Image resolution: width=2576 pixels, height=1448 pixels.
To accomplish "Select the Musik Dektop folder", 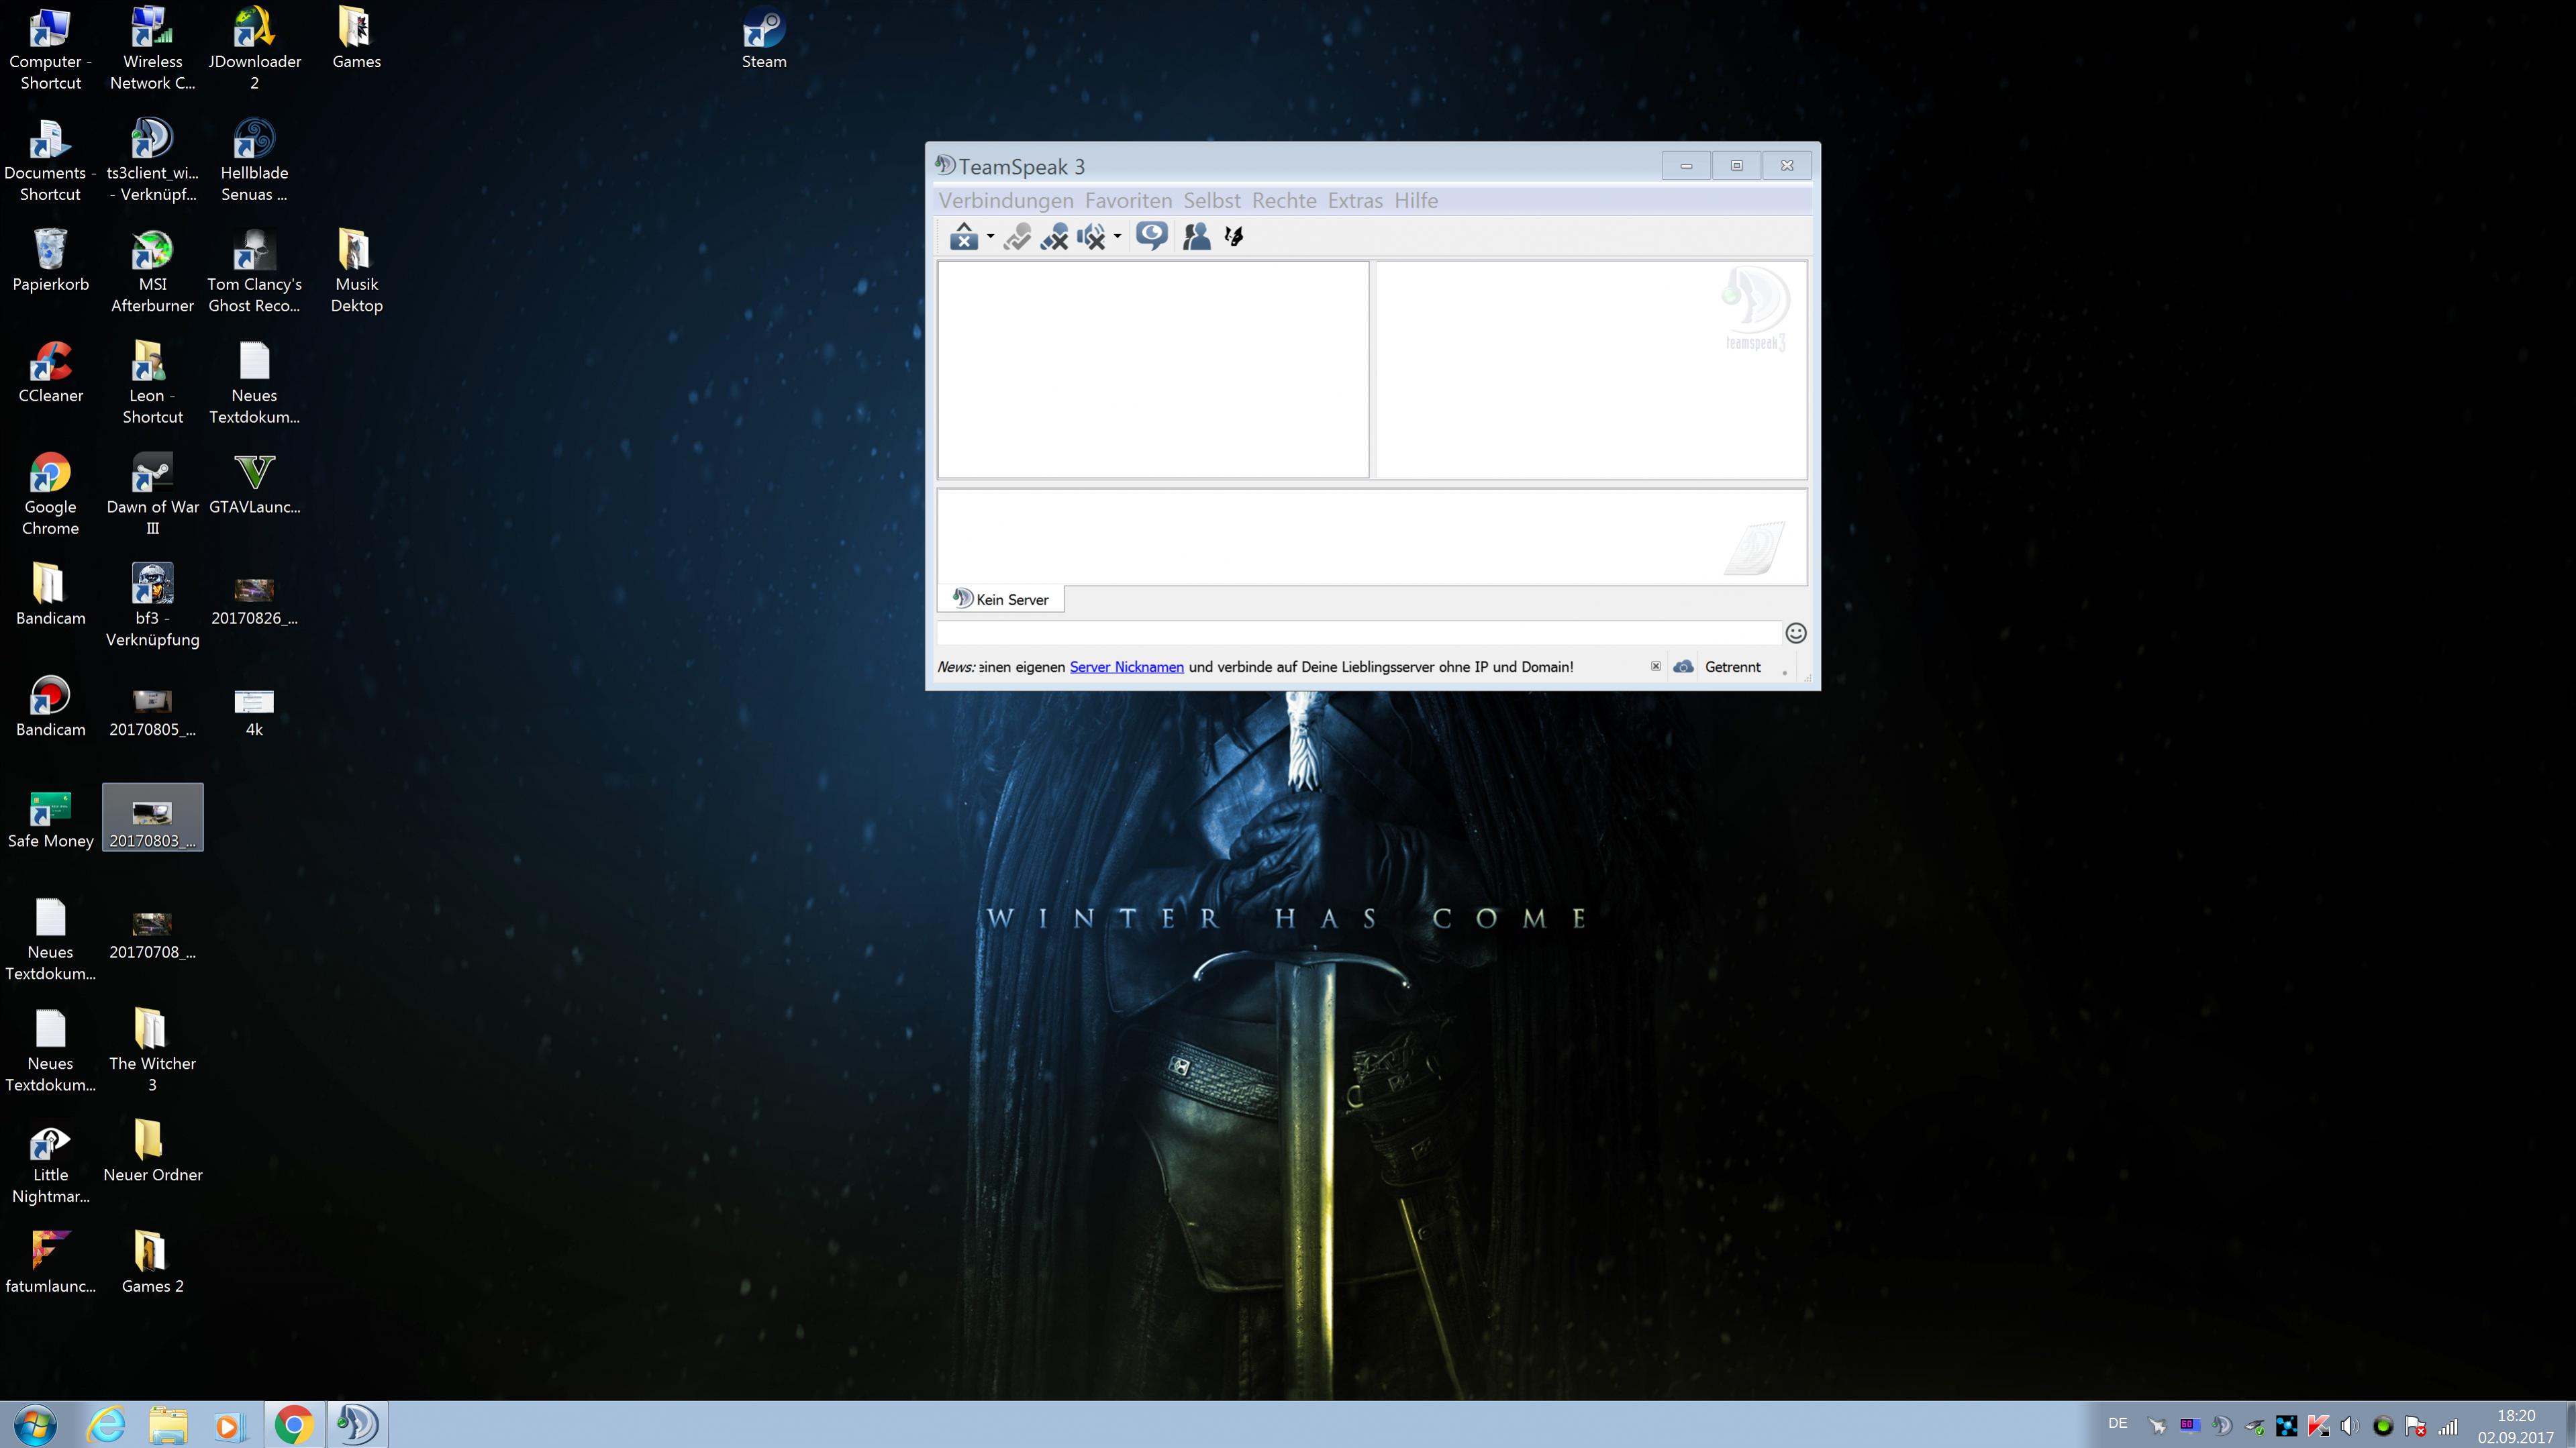I will tap(356, 272).
